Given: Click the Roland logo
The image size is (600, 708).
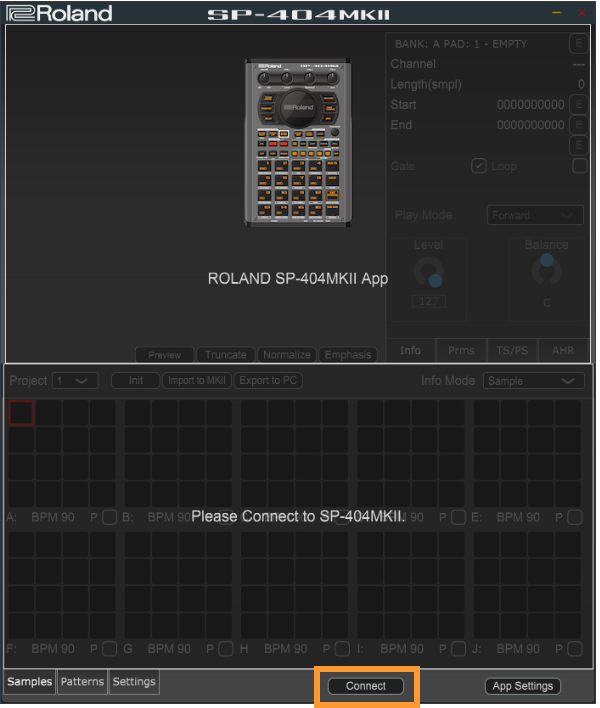Looking at the screenshot, I should coord(60,13).
